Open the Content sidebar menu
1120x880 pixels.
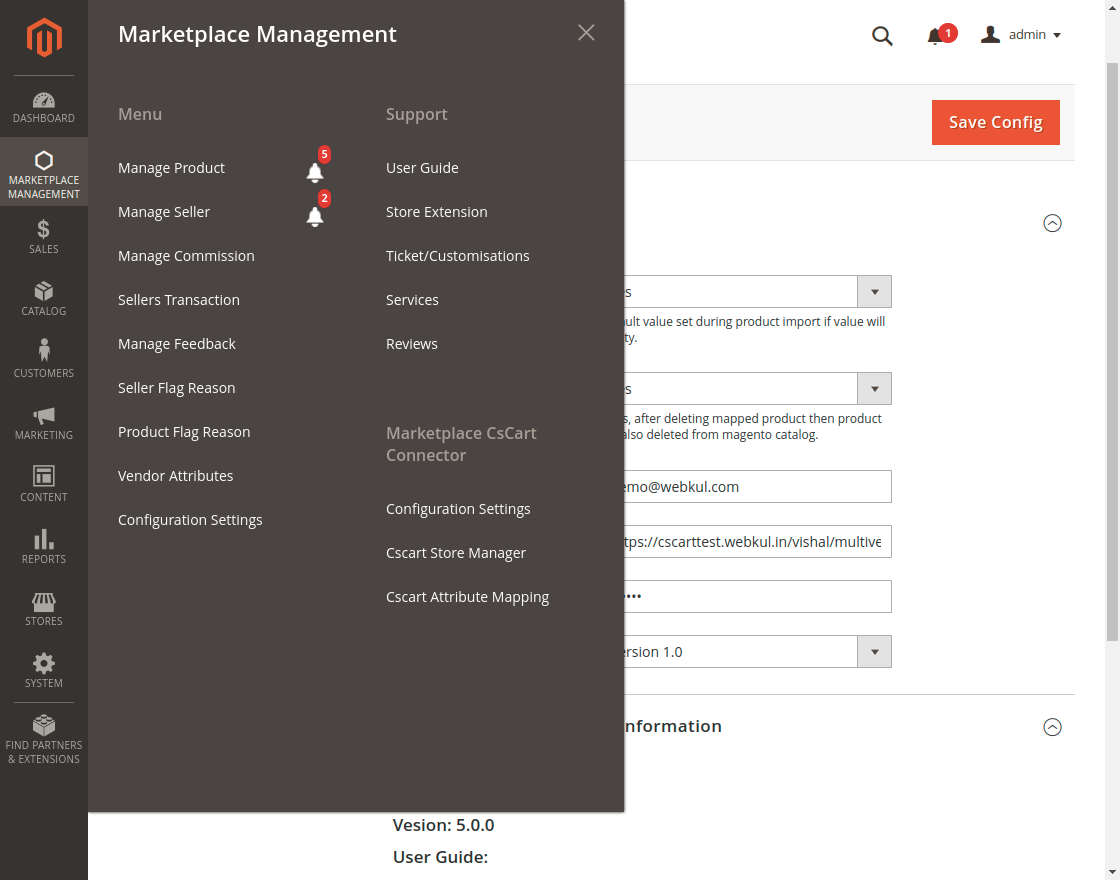(x=44, y=485)
